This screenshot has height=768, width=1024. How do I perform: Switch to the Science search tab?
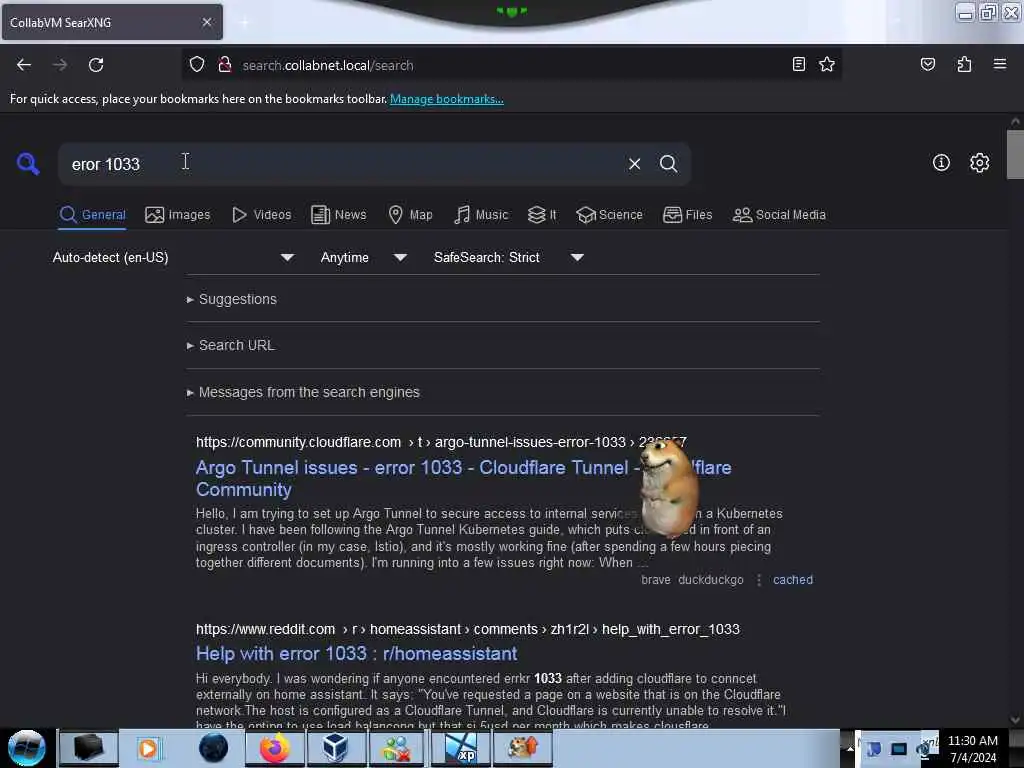[609, 215]
